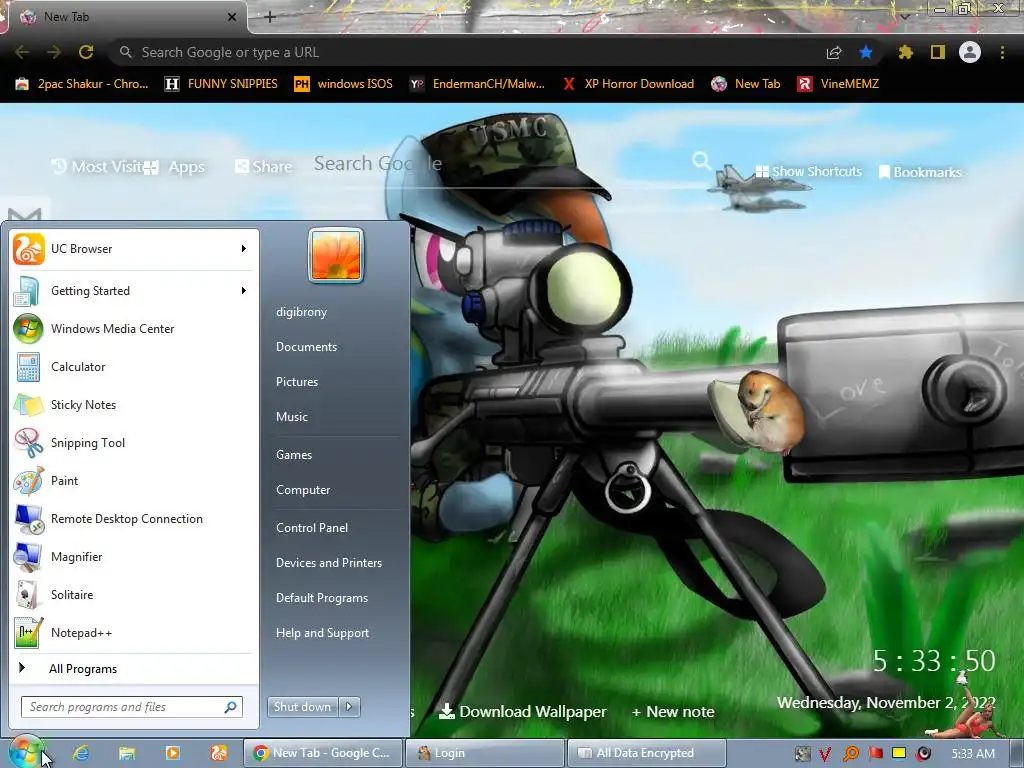Open Remote Desktop Connection
1024x768 pixels.
coord(134,519)
